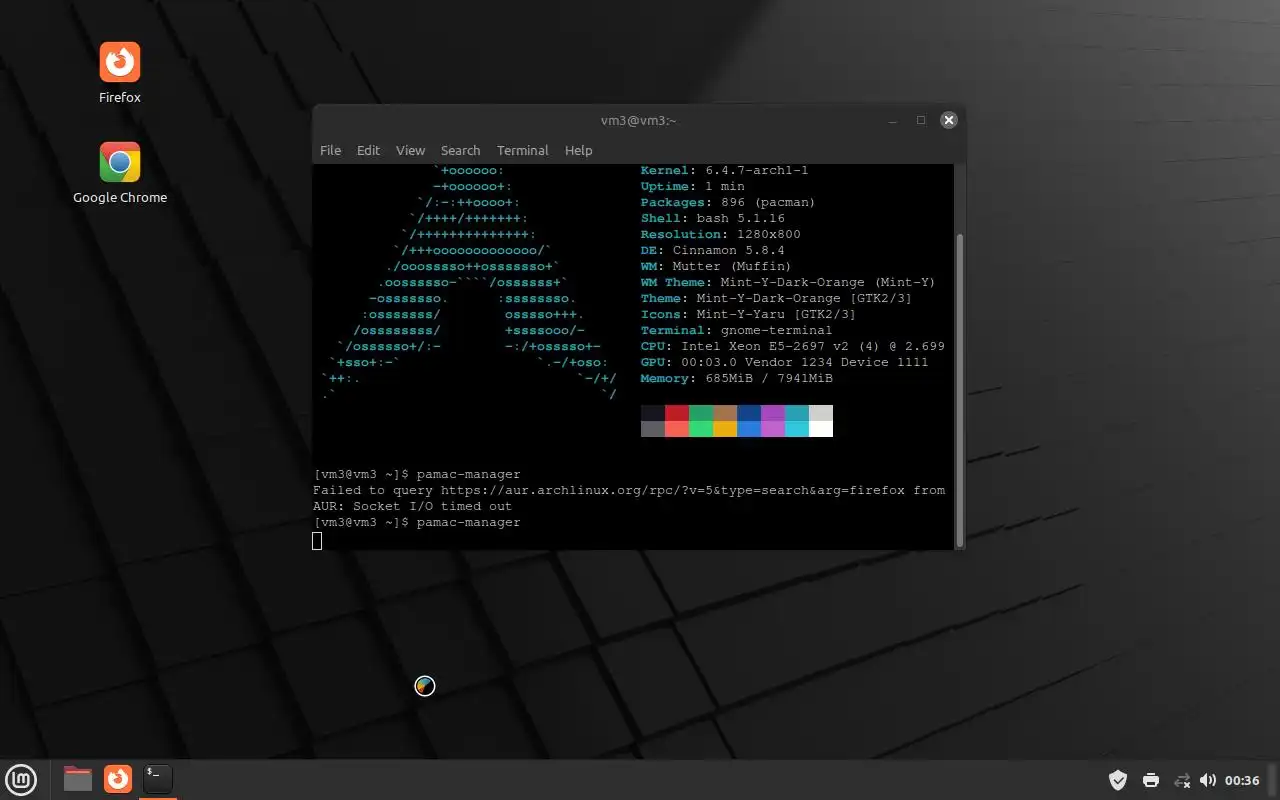Click the CPU Intel Xeon line
The width and height of the screenshot is (1280, 800).
tap(792, 346)
